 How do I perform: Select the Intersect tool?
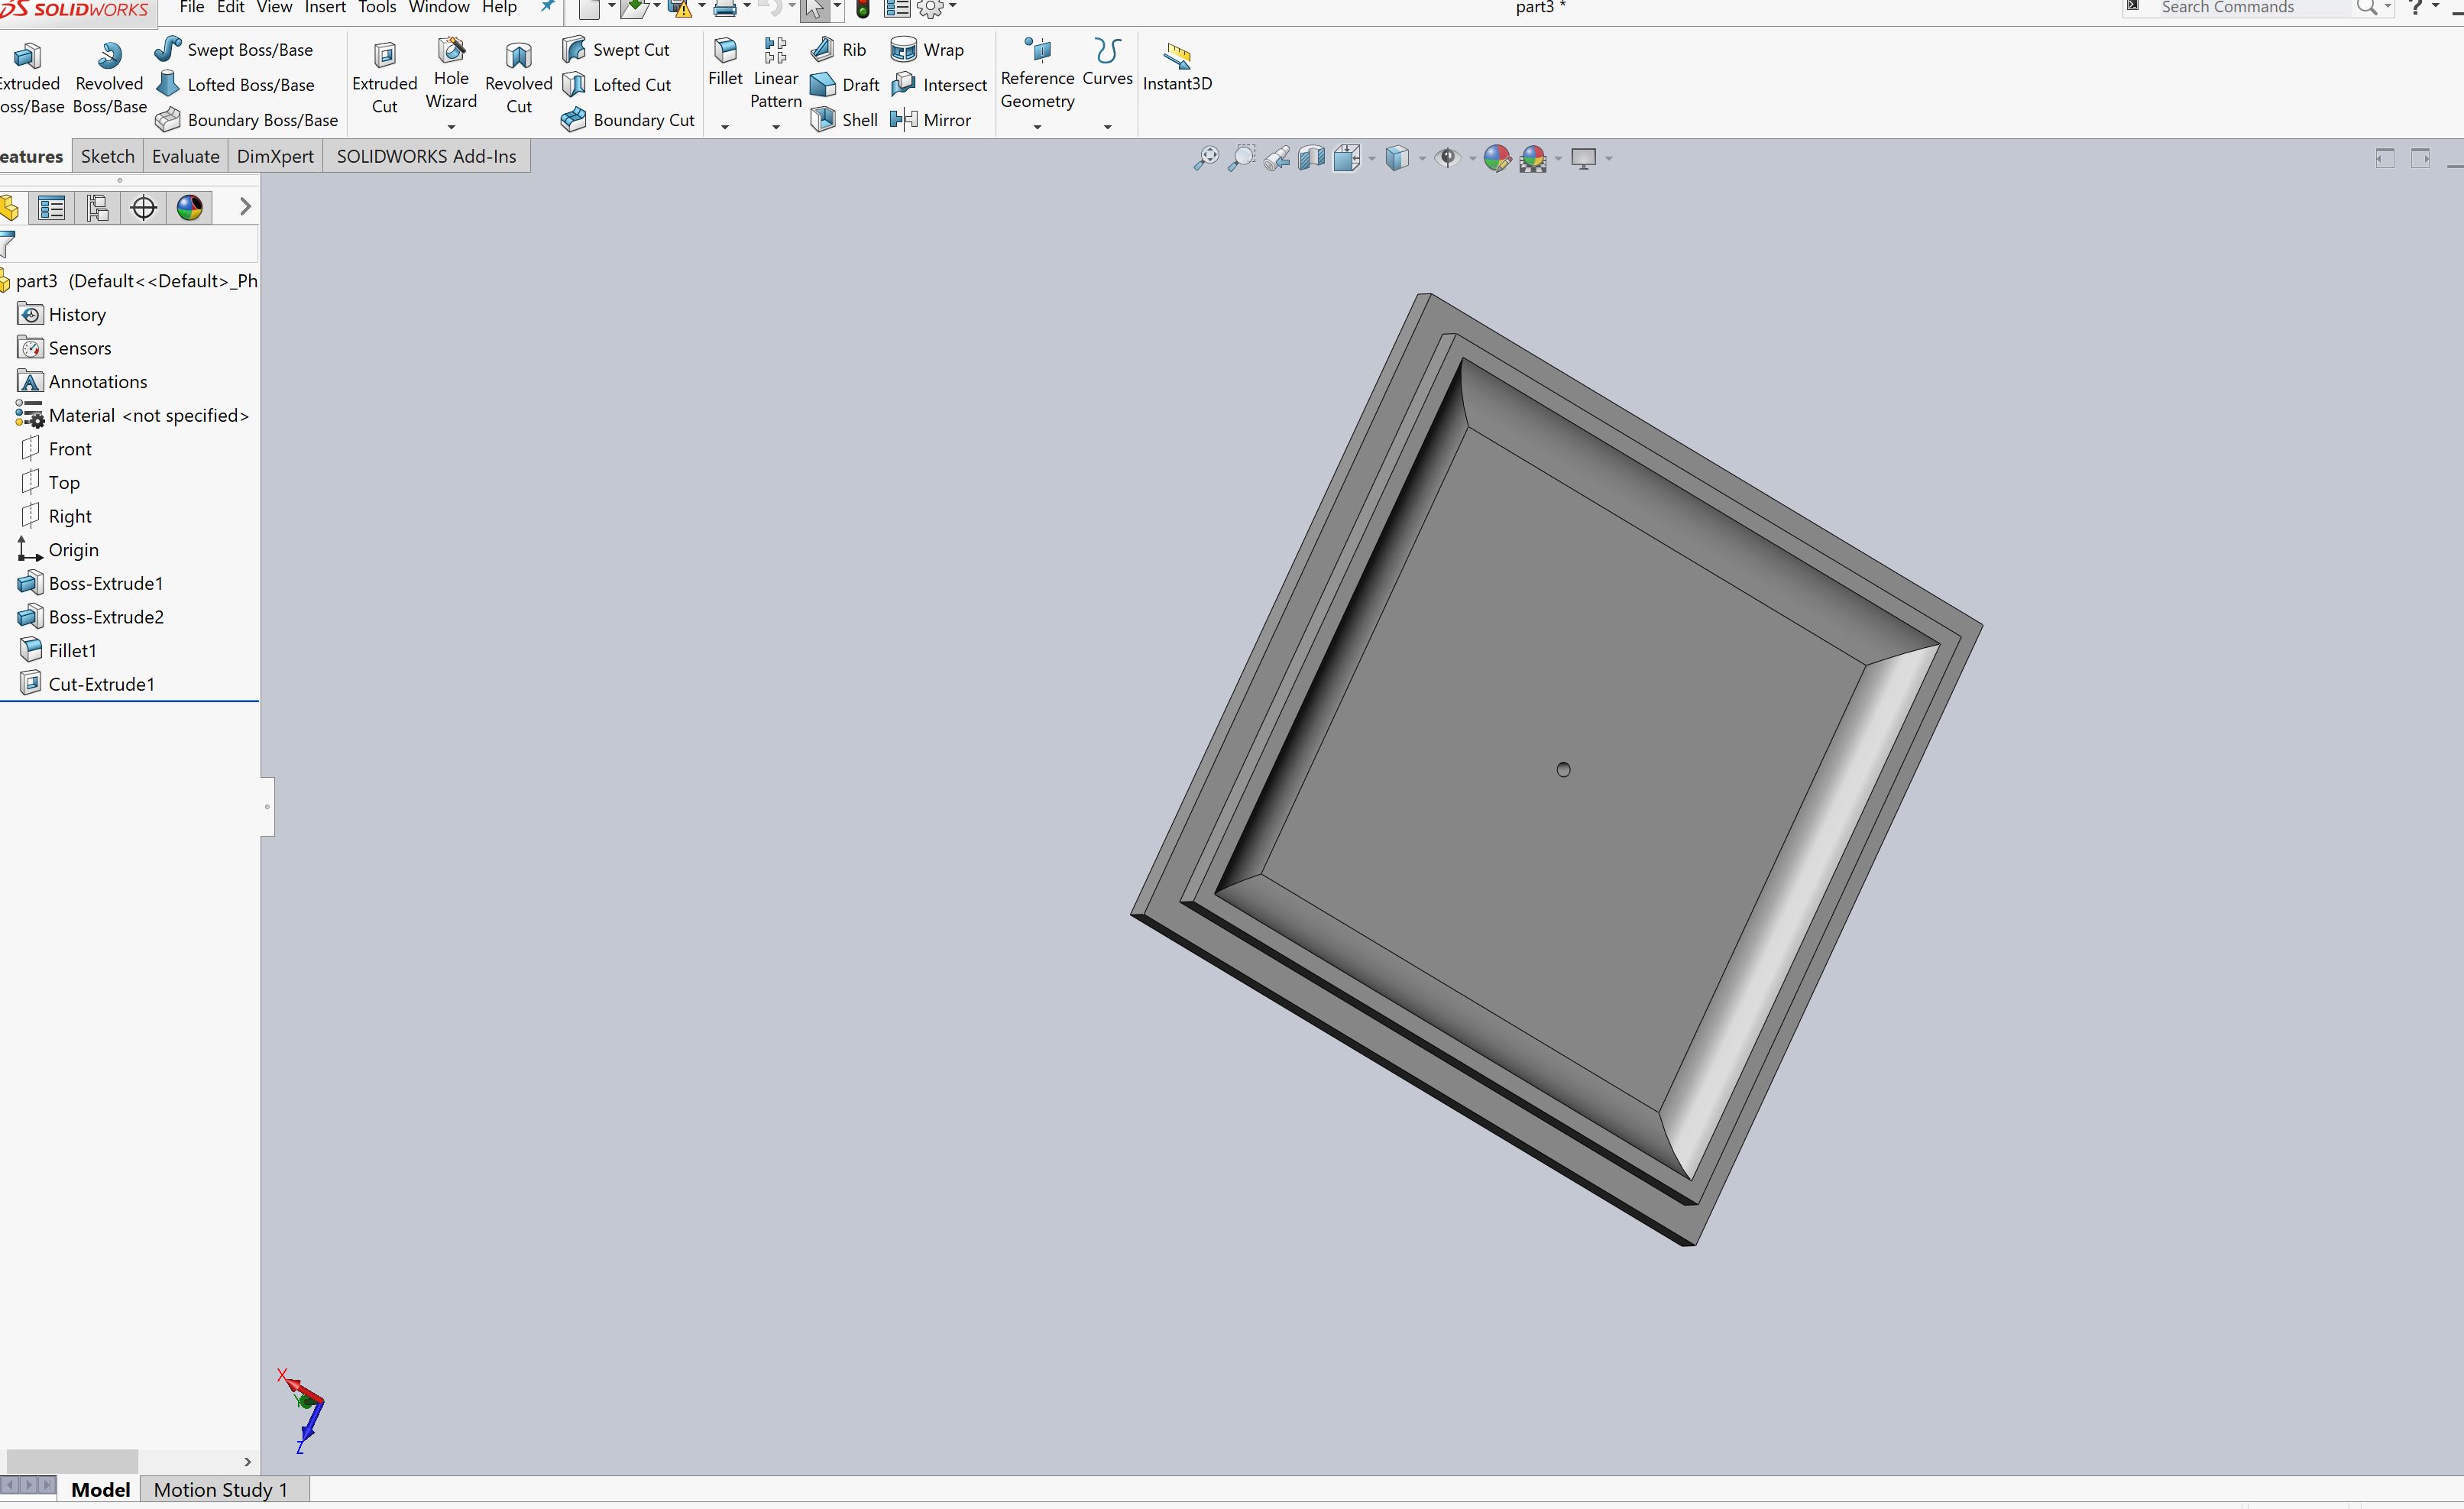pos(938,84)
